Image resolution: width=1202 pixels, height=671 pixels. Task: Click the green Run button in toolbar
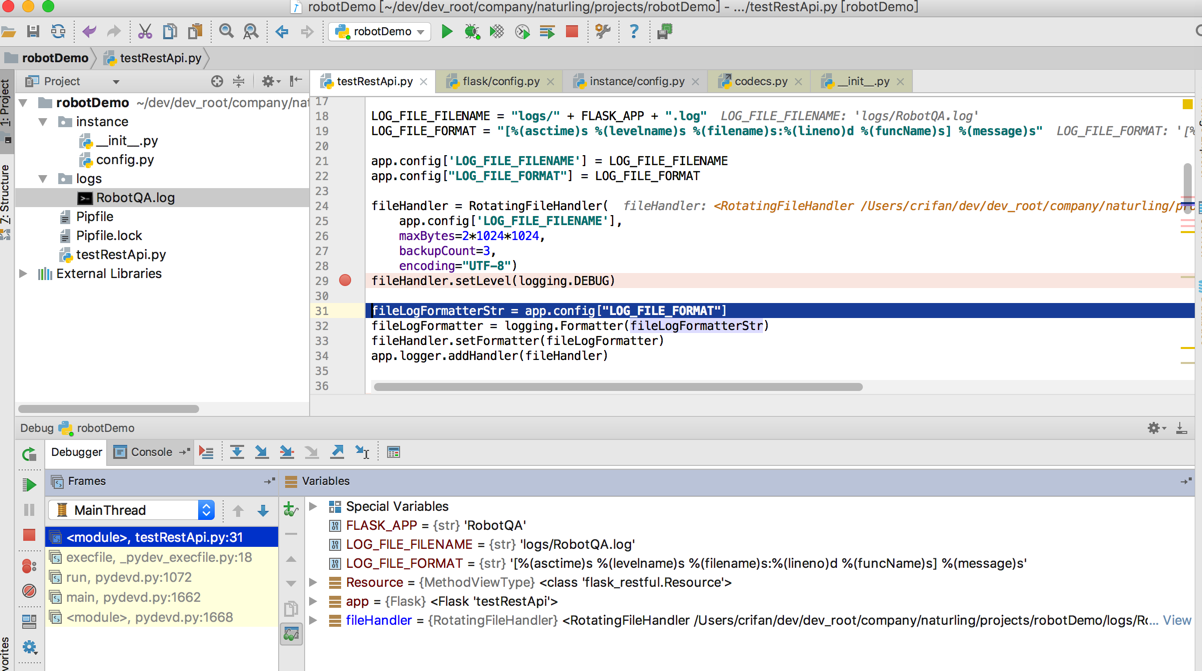pyautogui.click(x=447, y=32)
